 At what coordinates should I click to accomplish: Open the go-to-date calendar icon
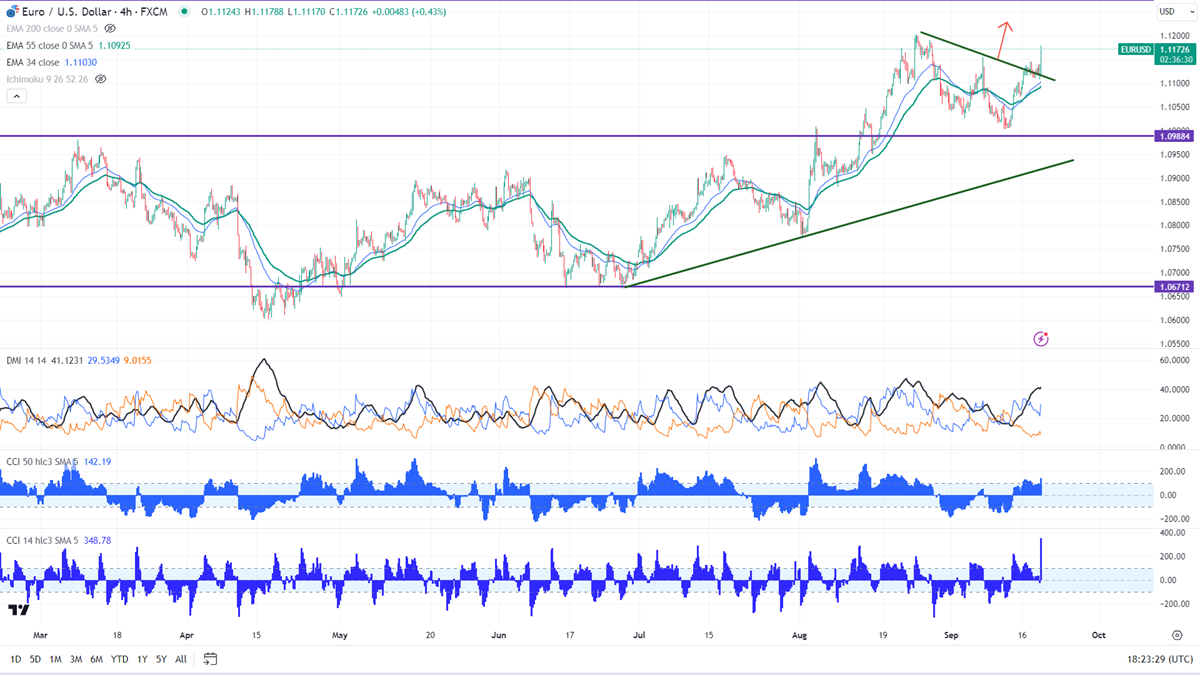pyautogui.click(x=210, y=659)
